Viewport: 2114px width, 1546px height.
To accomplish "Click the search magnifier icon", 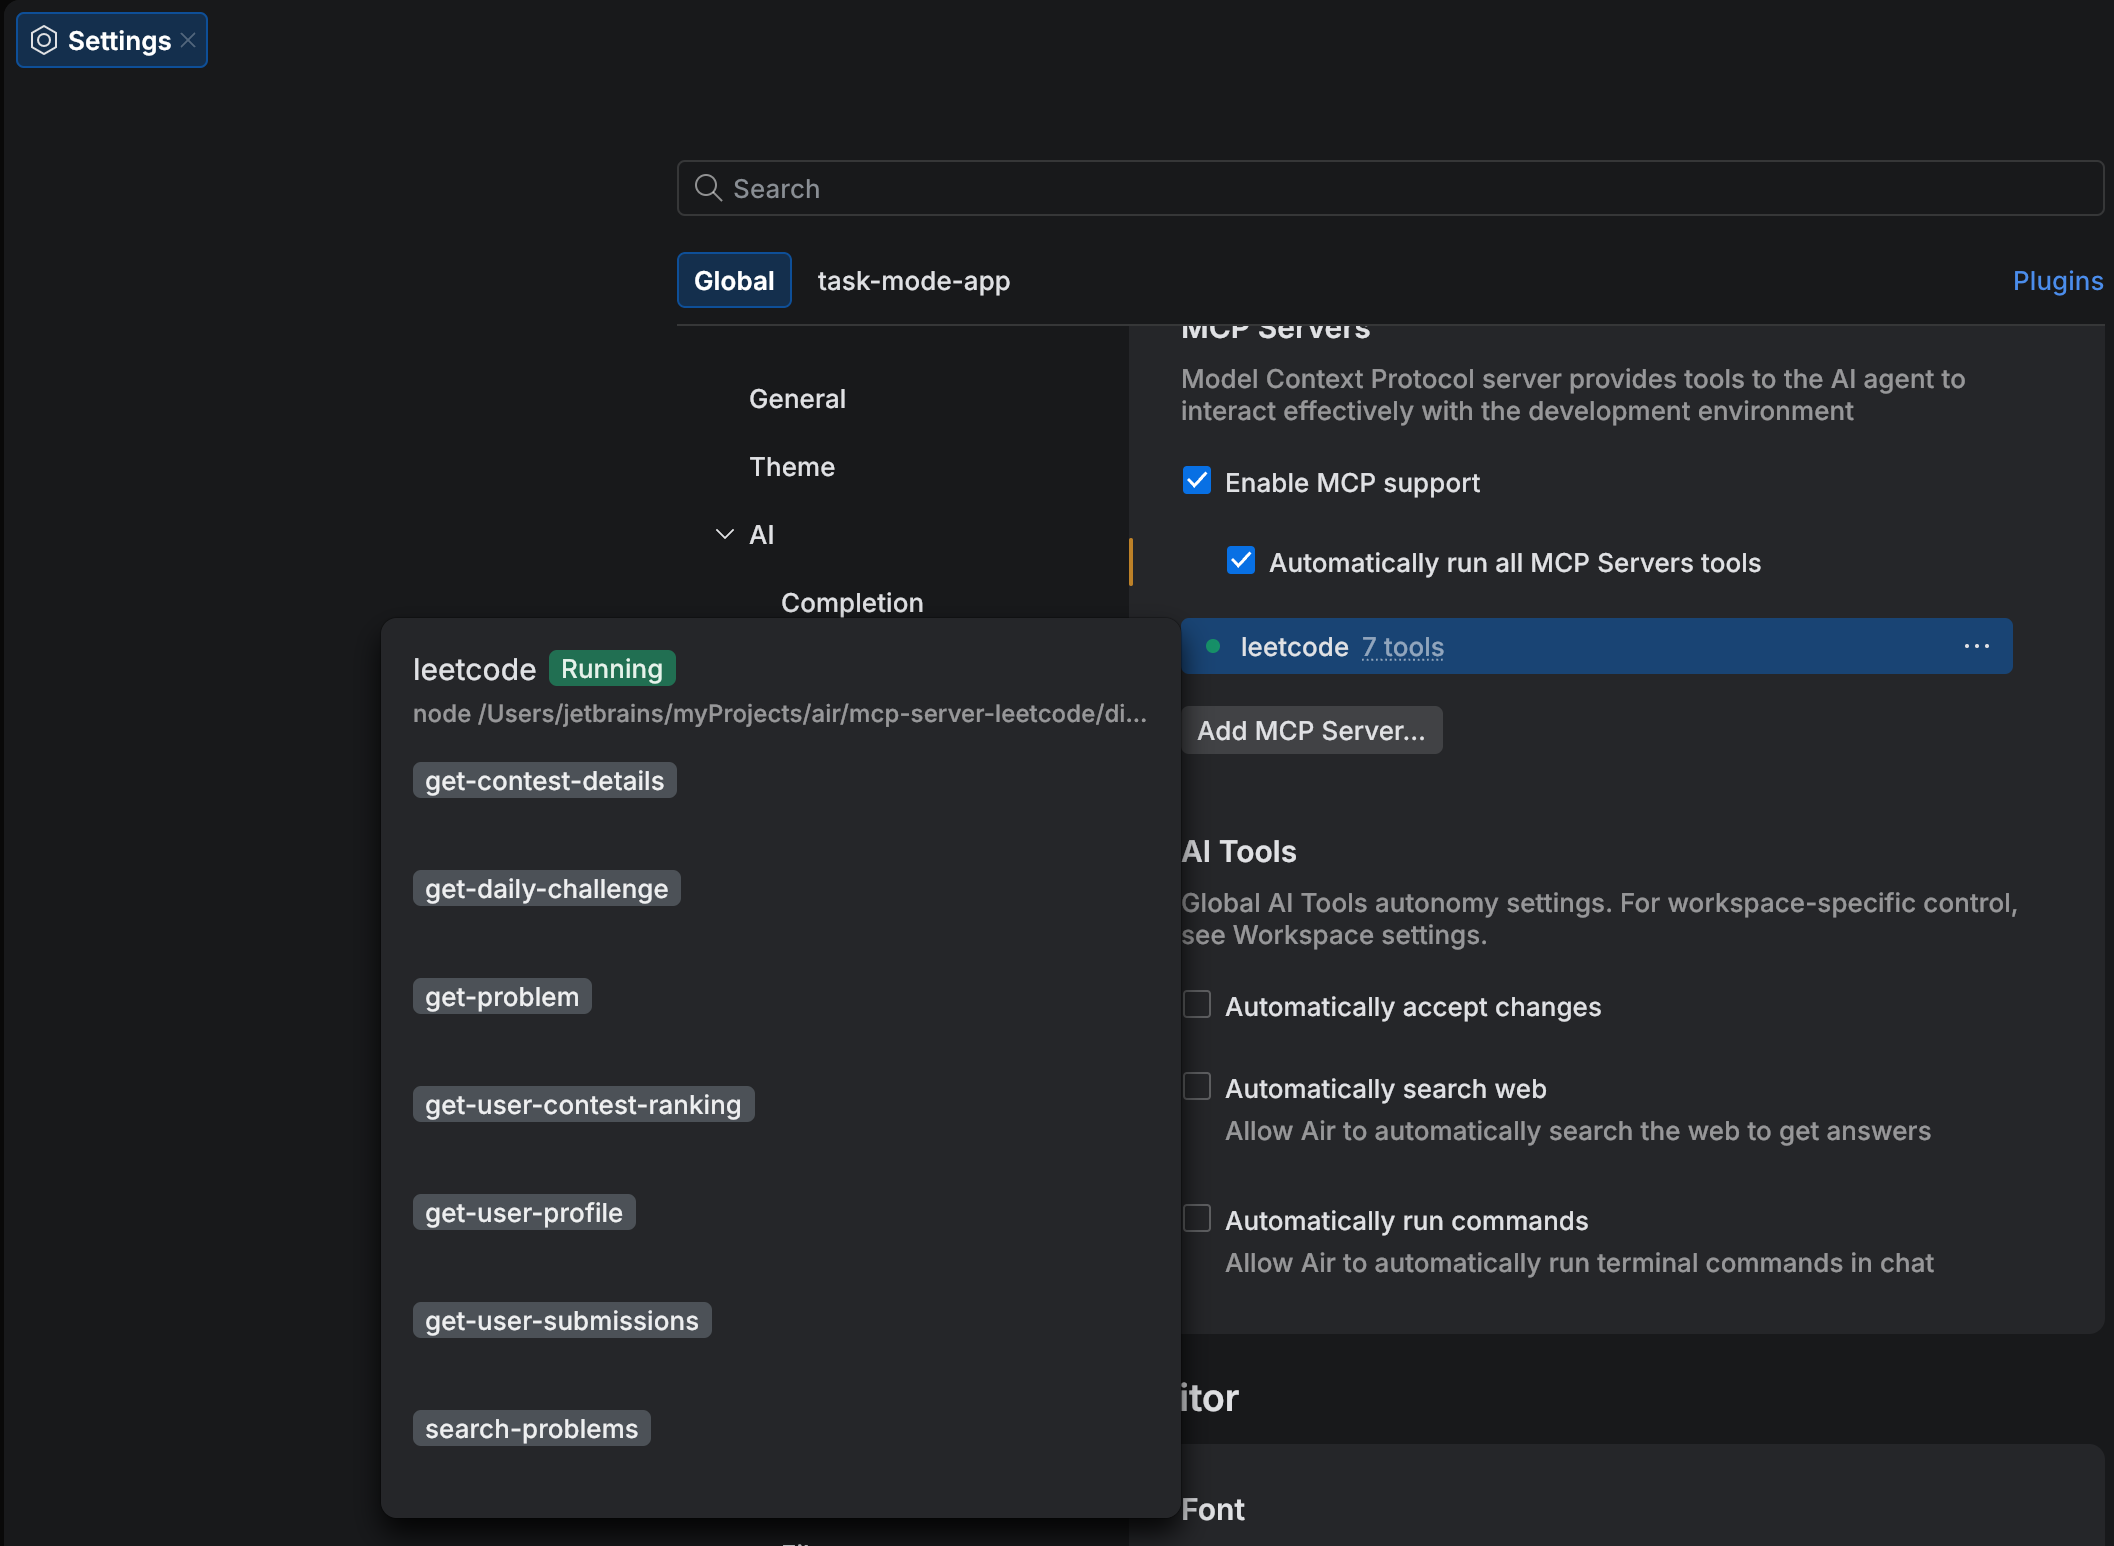I will point(707,188).
